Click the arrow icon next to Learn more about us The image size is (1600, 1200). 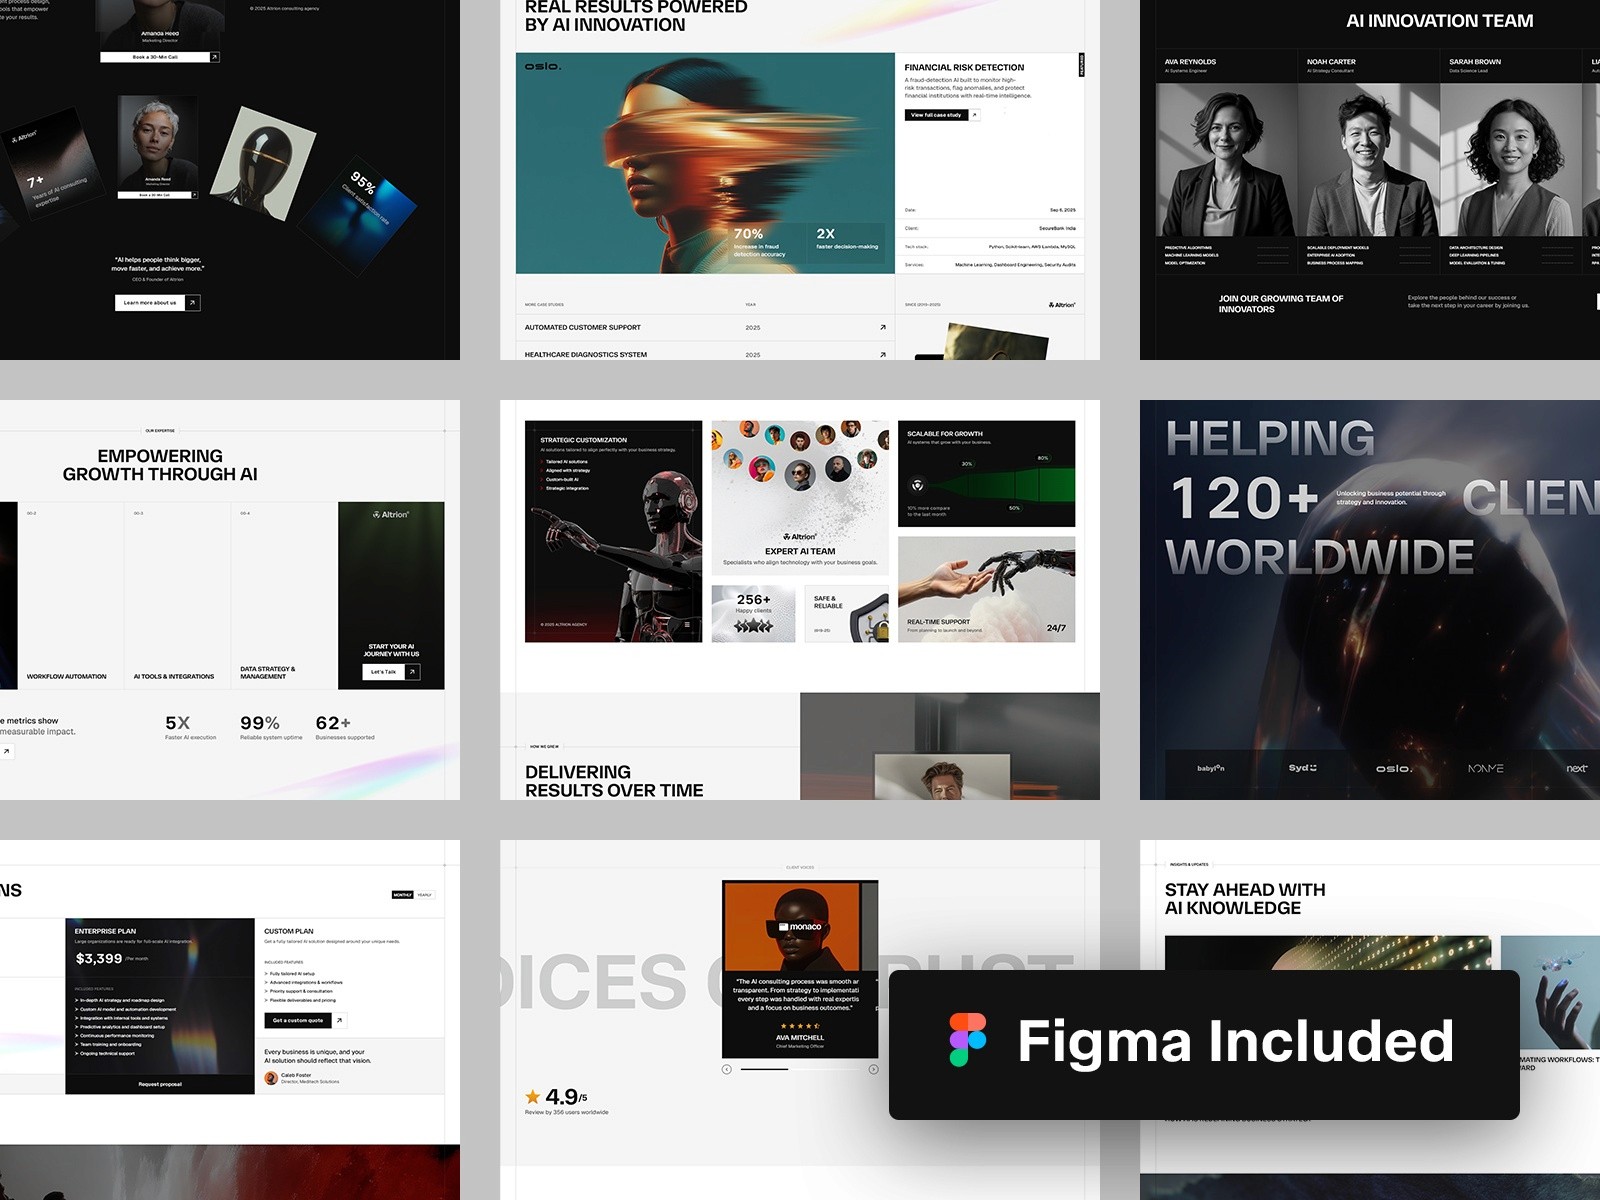pyautogui.click(x=193, y=302)
